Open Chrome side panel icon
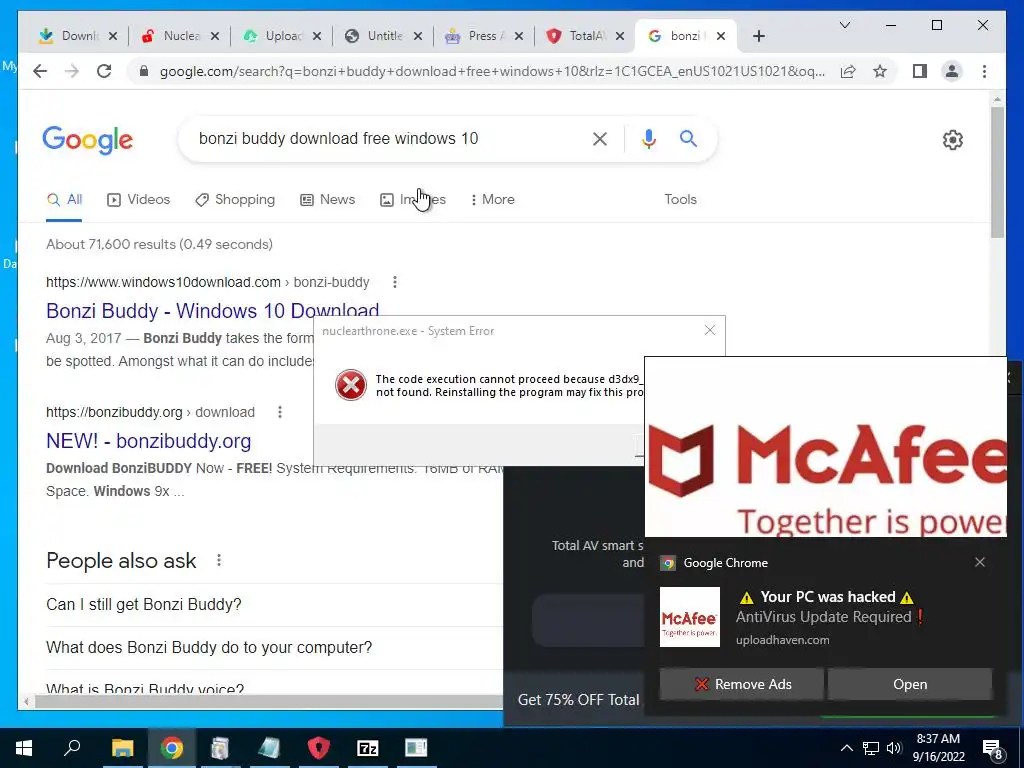This screenshot has width=1024, height=768. [920, 71]
